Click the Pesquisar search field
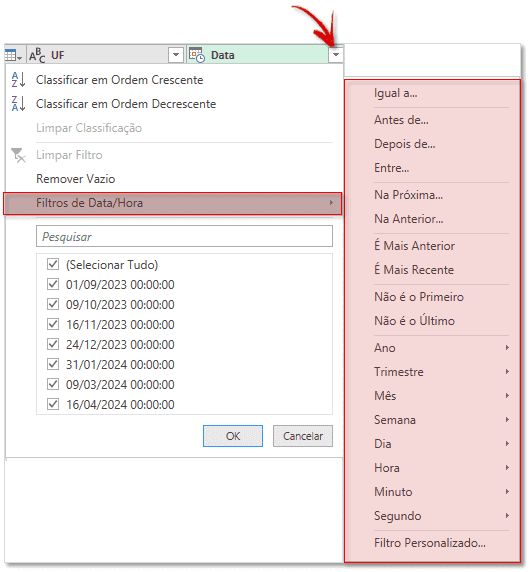The height and width of the screenshot is (572, 530). [x=184, y=236]
